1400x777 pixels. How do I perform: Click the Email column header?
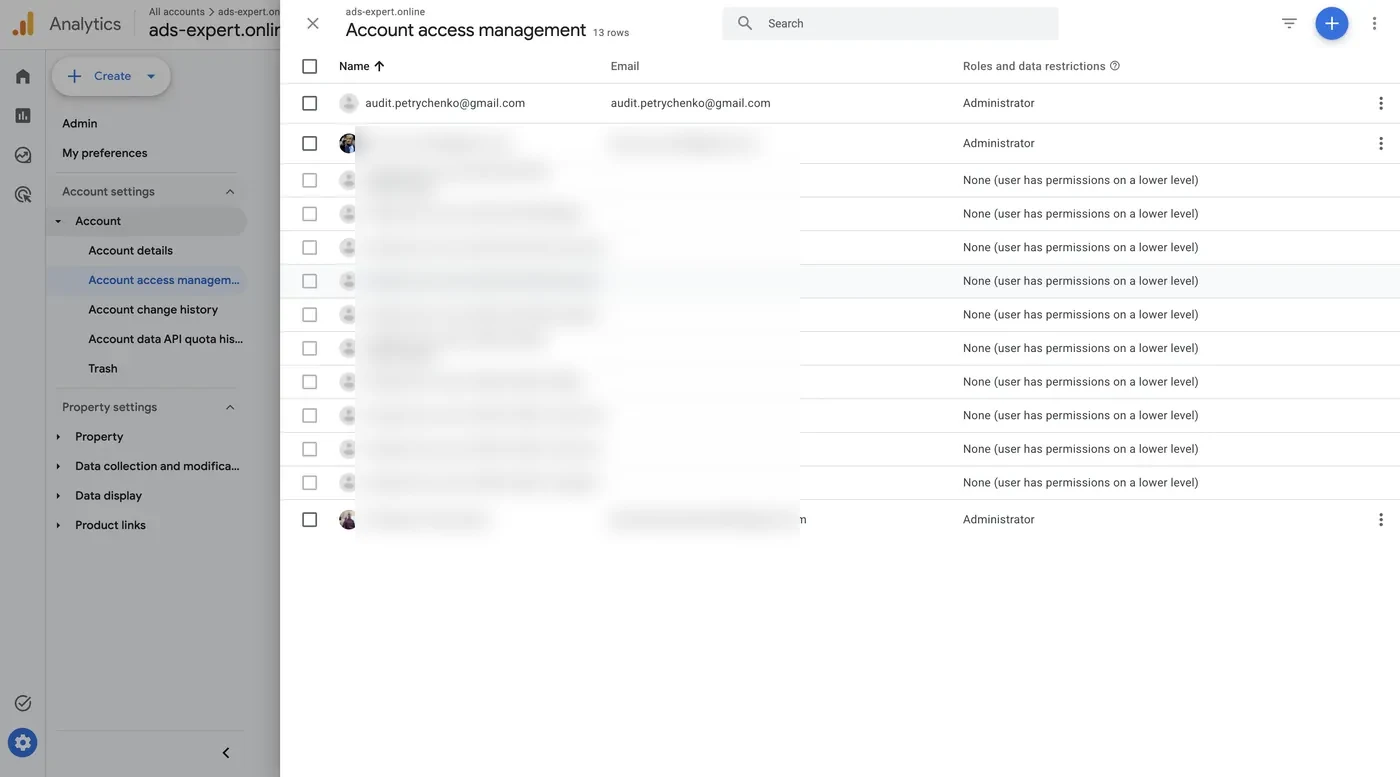pyautogui.click(x=625, y=66)
